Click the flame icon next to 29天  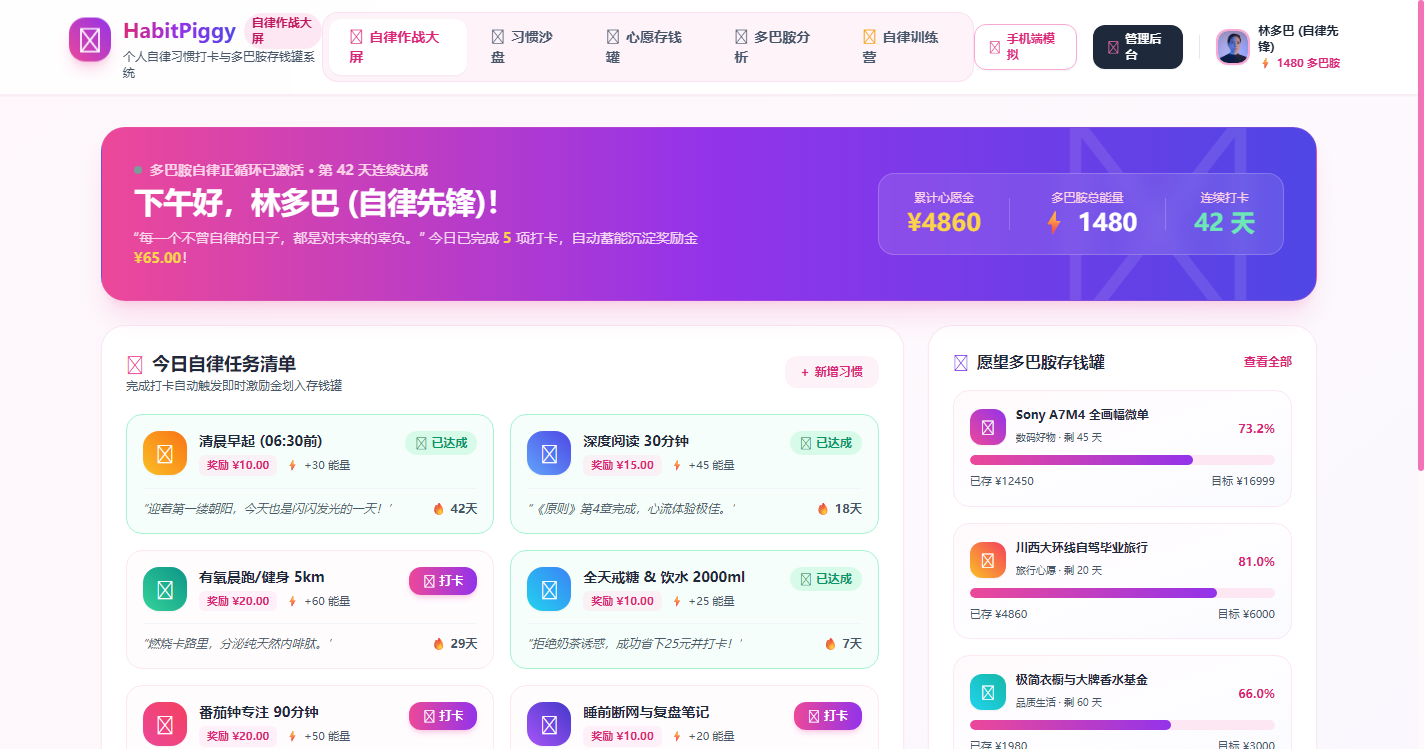[x=438, y=644]
